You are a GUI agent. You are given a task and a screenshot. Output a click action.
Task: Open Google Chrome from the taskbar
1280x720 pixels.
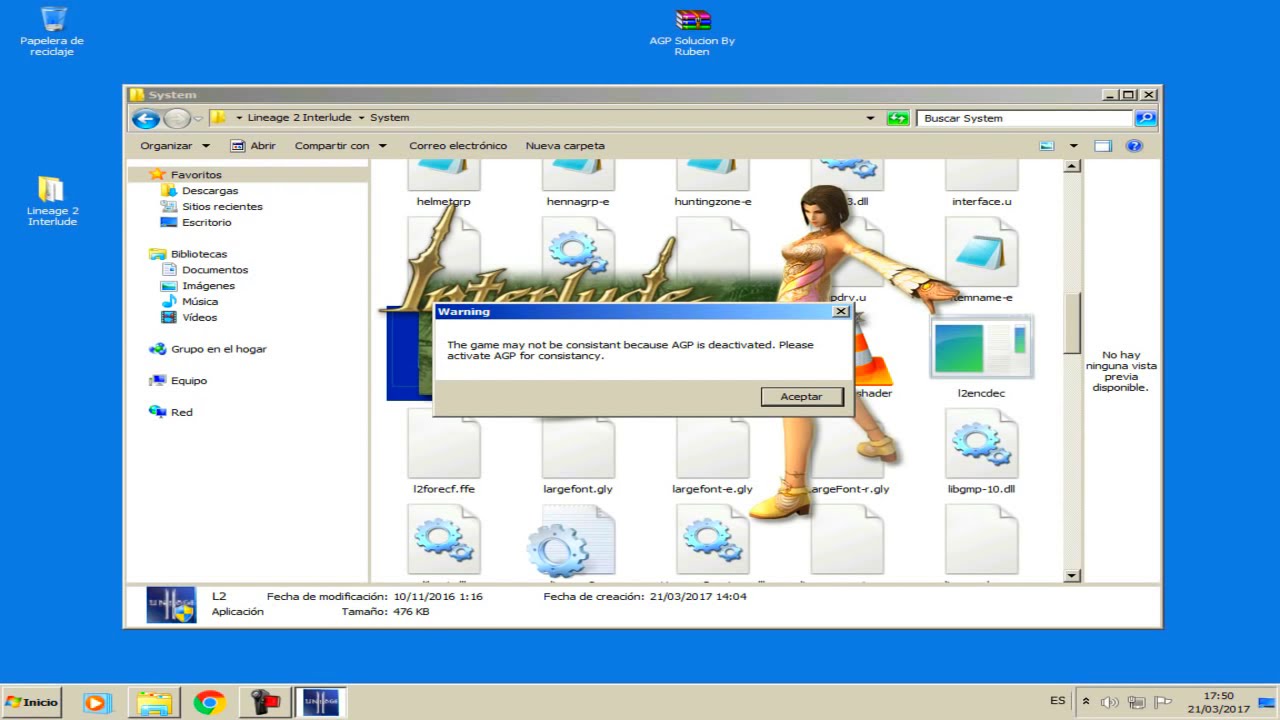[x=209, y=703]
